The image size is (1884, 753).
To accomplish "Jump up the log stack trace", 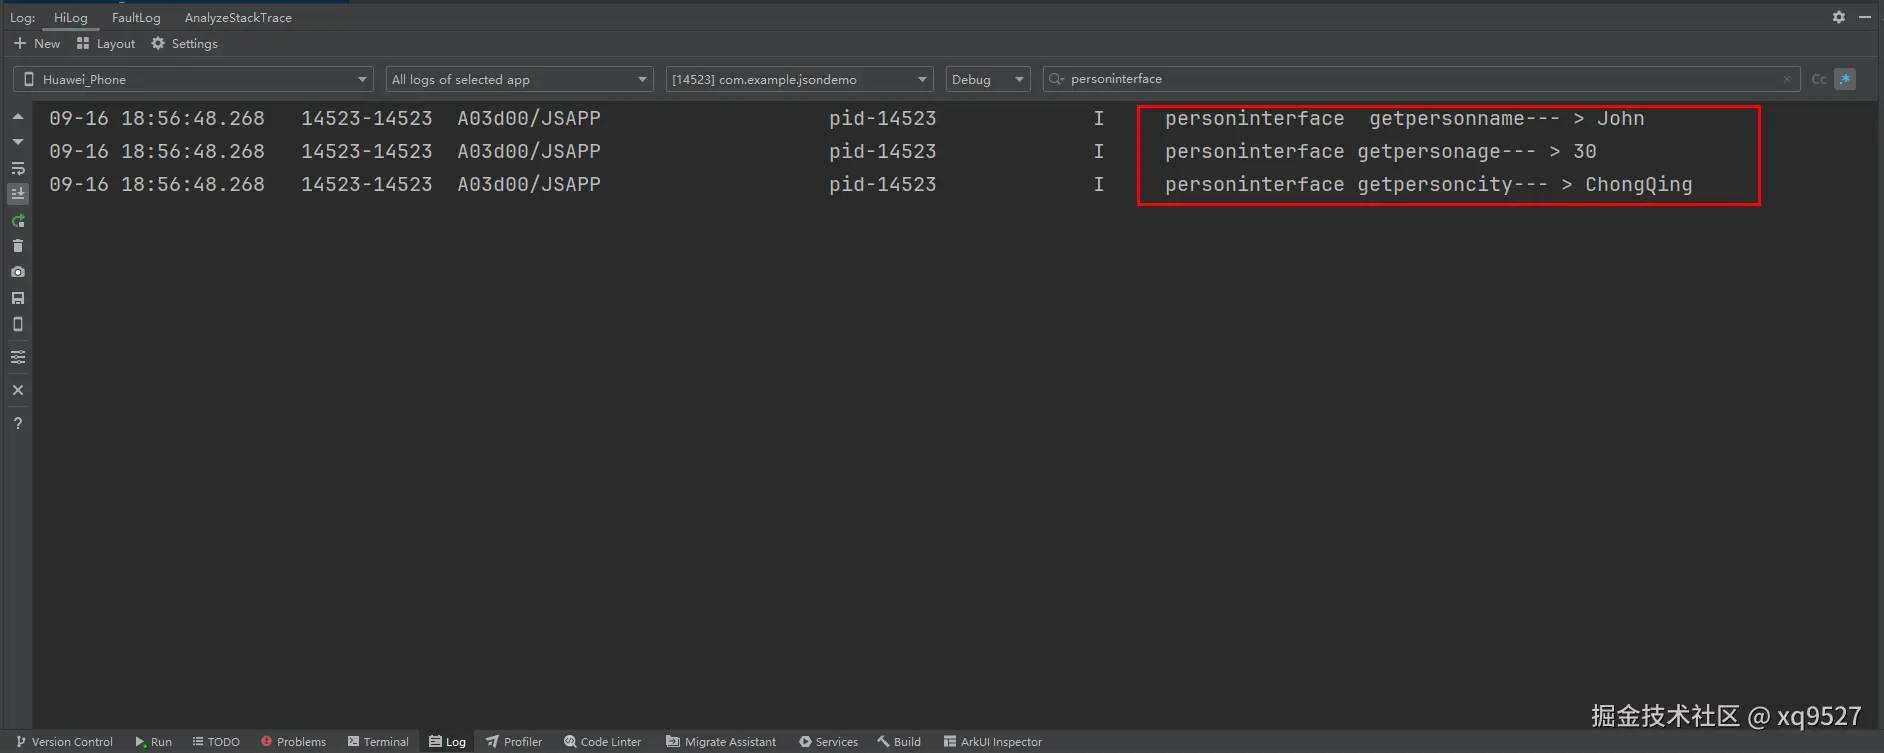I will (x=18, y=117).
